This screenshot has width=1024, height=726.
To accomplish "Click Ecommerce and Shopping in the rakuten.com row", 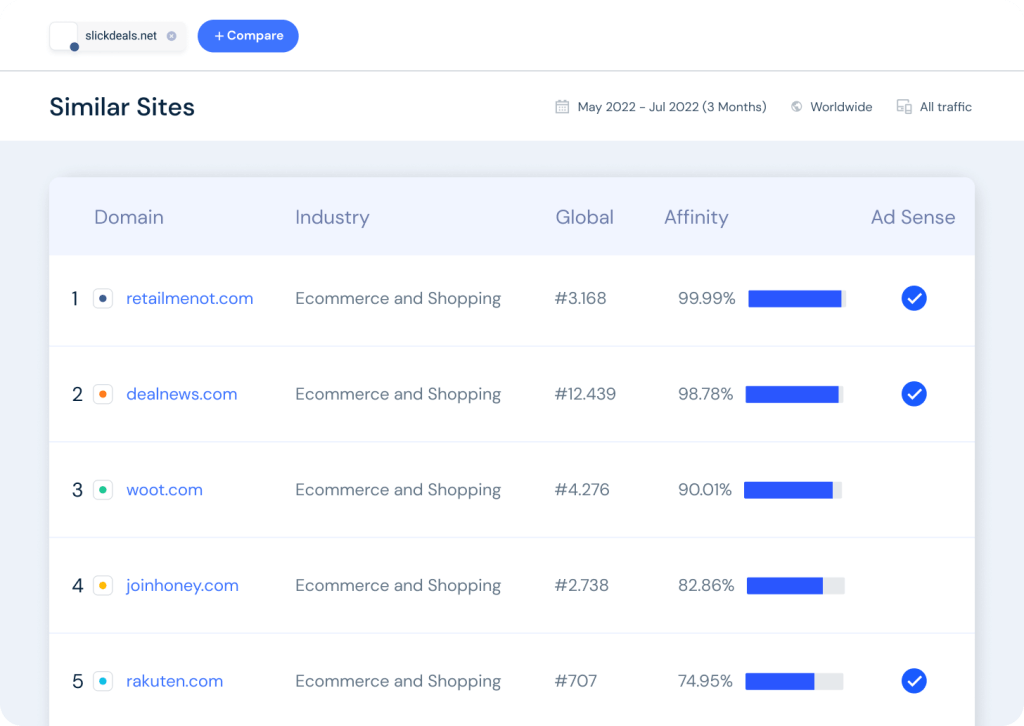I will 398,681.
